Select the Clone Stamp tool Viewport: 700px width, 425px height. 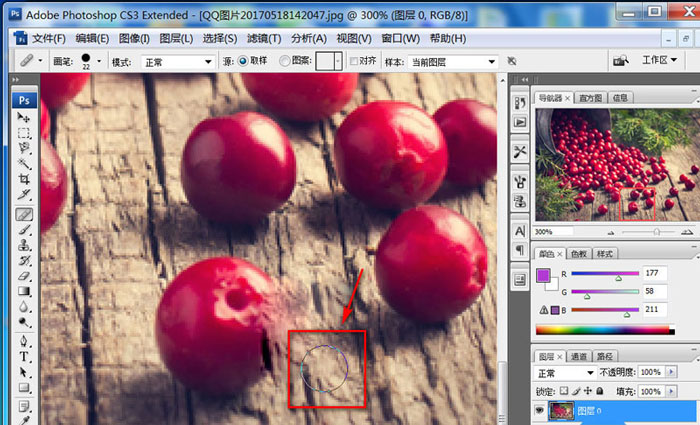(24, 245)
